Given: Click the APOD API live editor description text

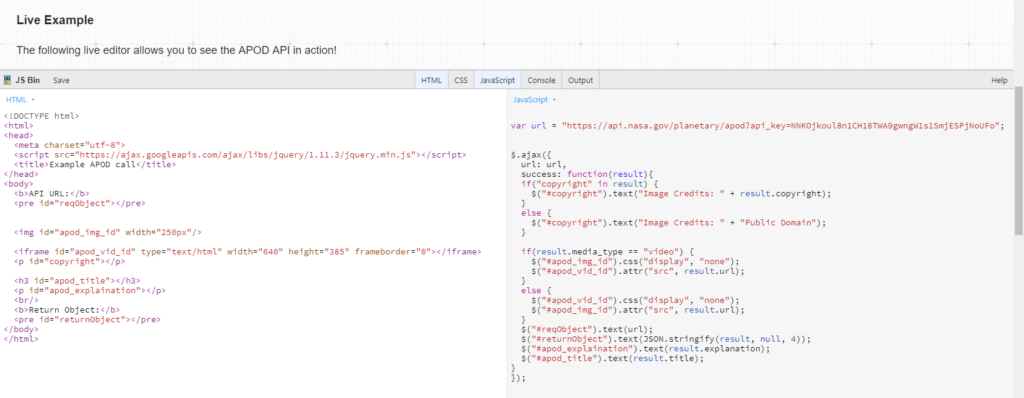Looking at the screenshot, I should (176, 50).
